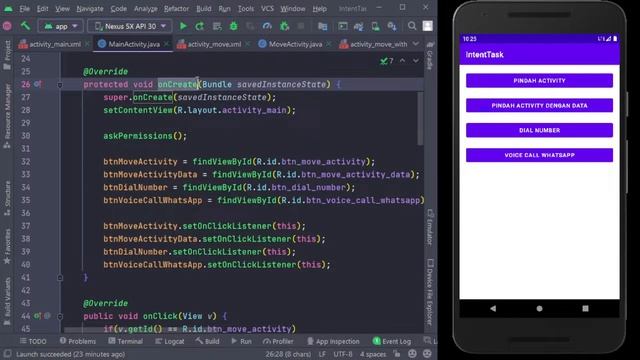Image resolution: width=640 pixels, height=360 pixels.
Task: Open the Favorites tool window
Action: tap(7, 246)
